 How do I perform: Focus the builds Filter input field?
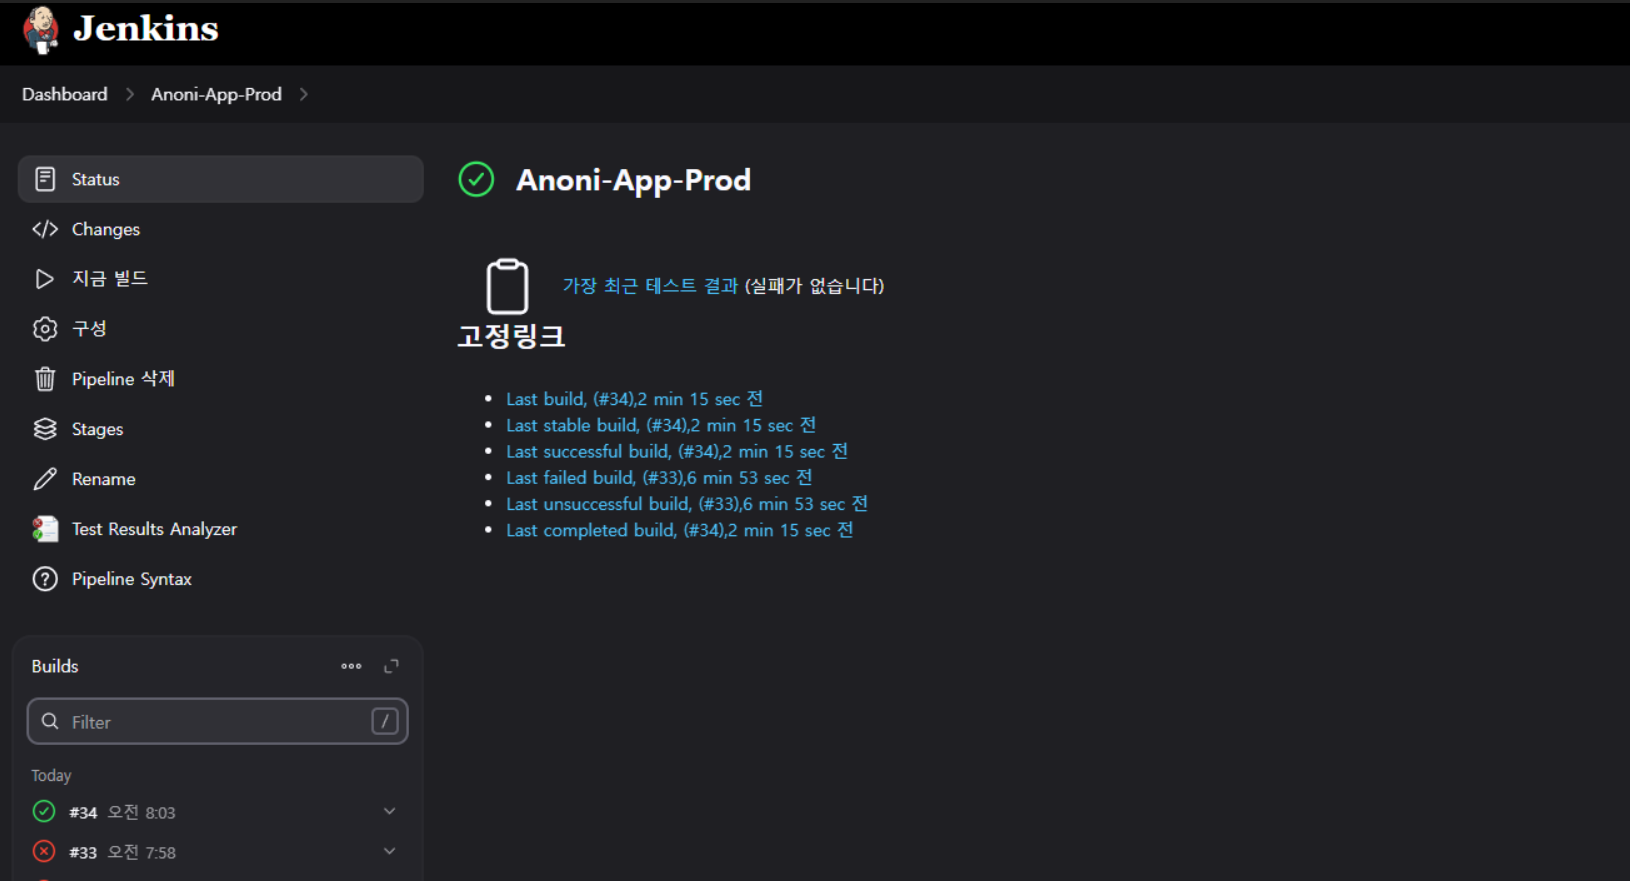click(217, 721)
